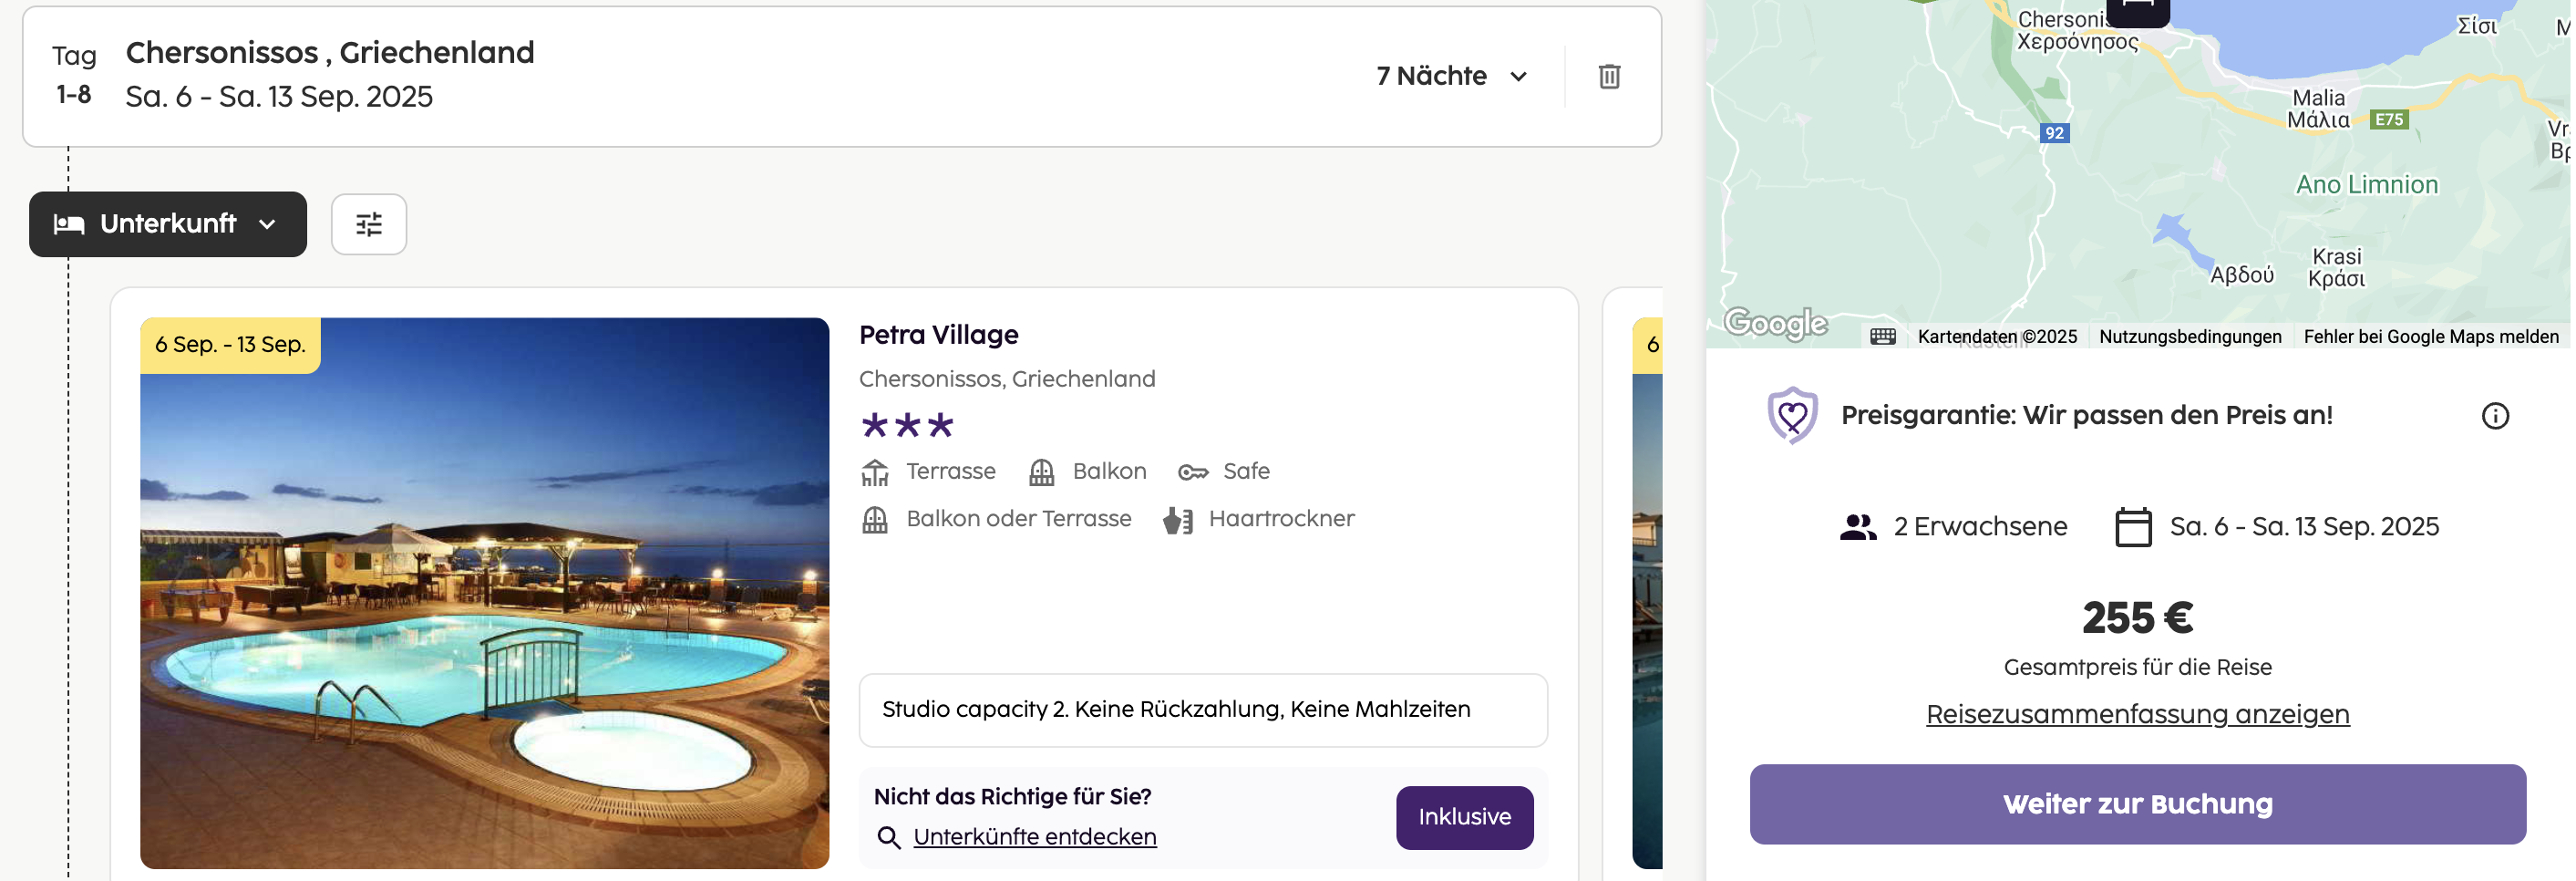Click the 92 road marker on map
2576x881 pixels.
2053,133
